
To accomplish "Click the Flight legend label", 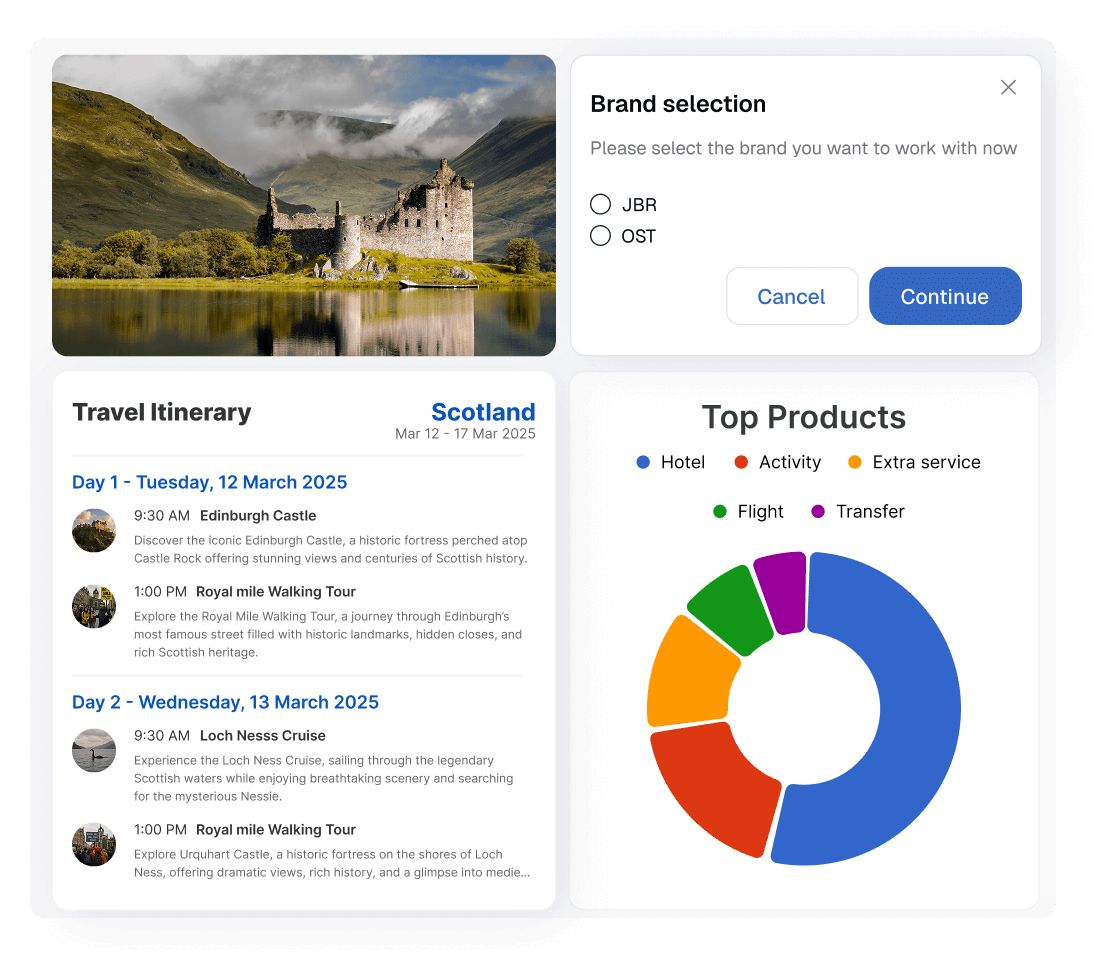I will pos(760,512).
